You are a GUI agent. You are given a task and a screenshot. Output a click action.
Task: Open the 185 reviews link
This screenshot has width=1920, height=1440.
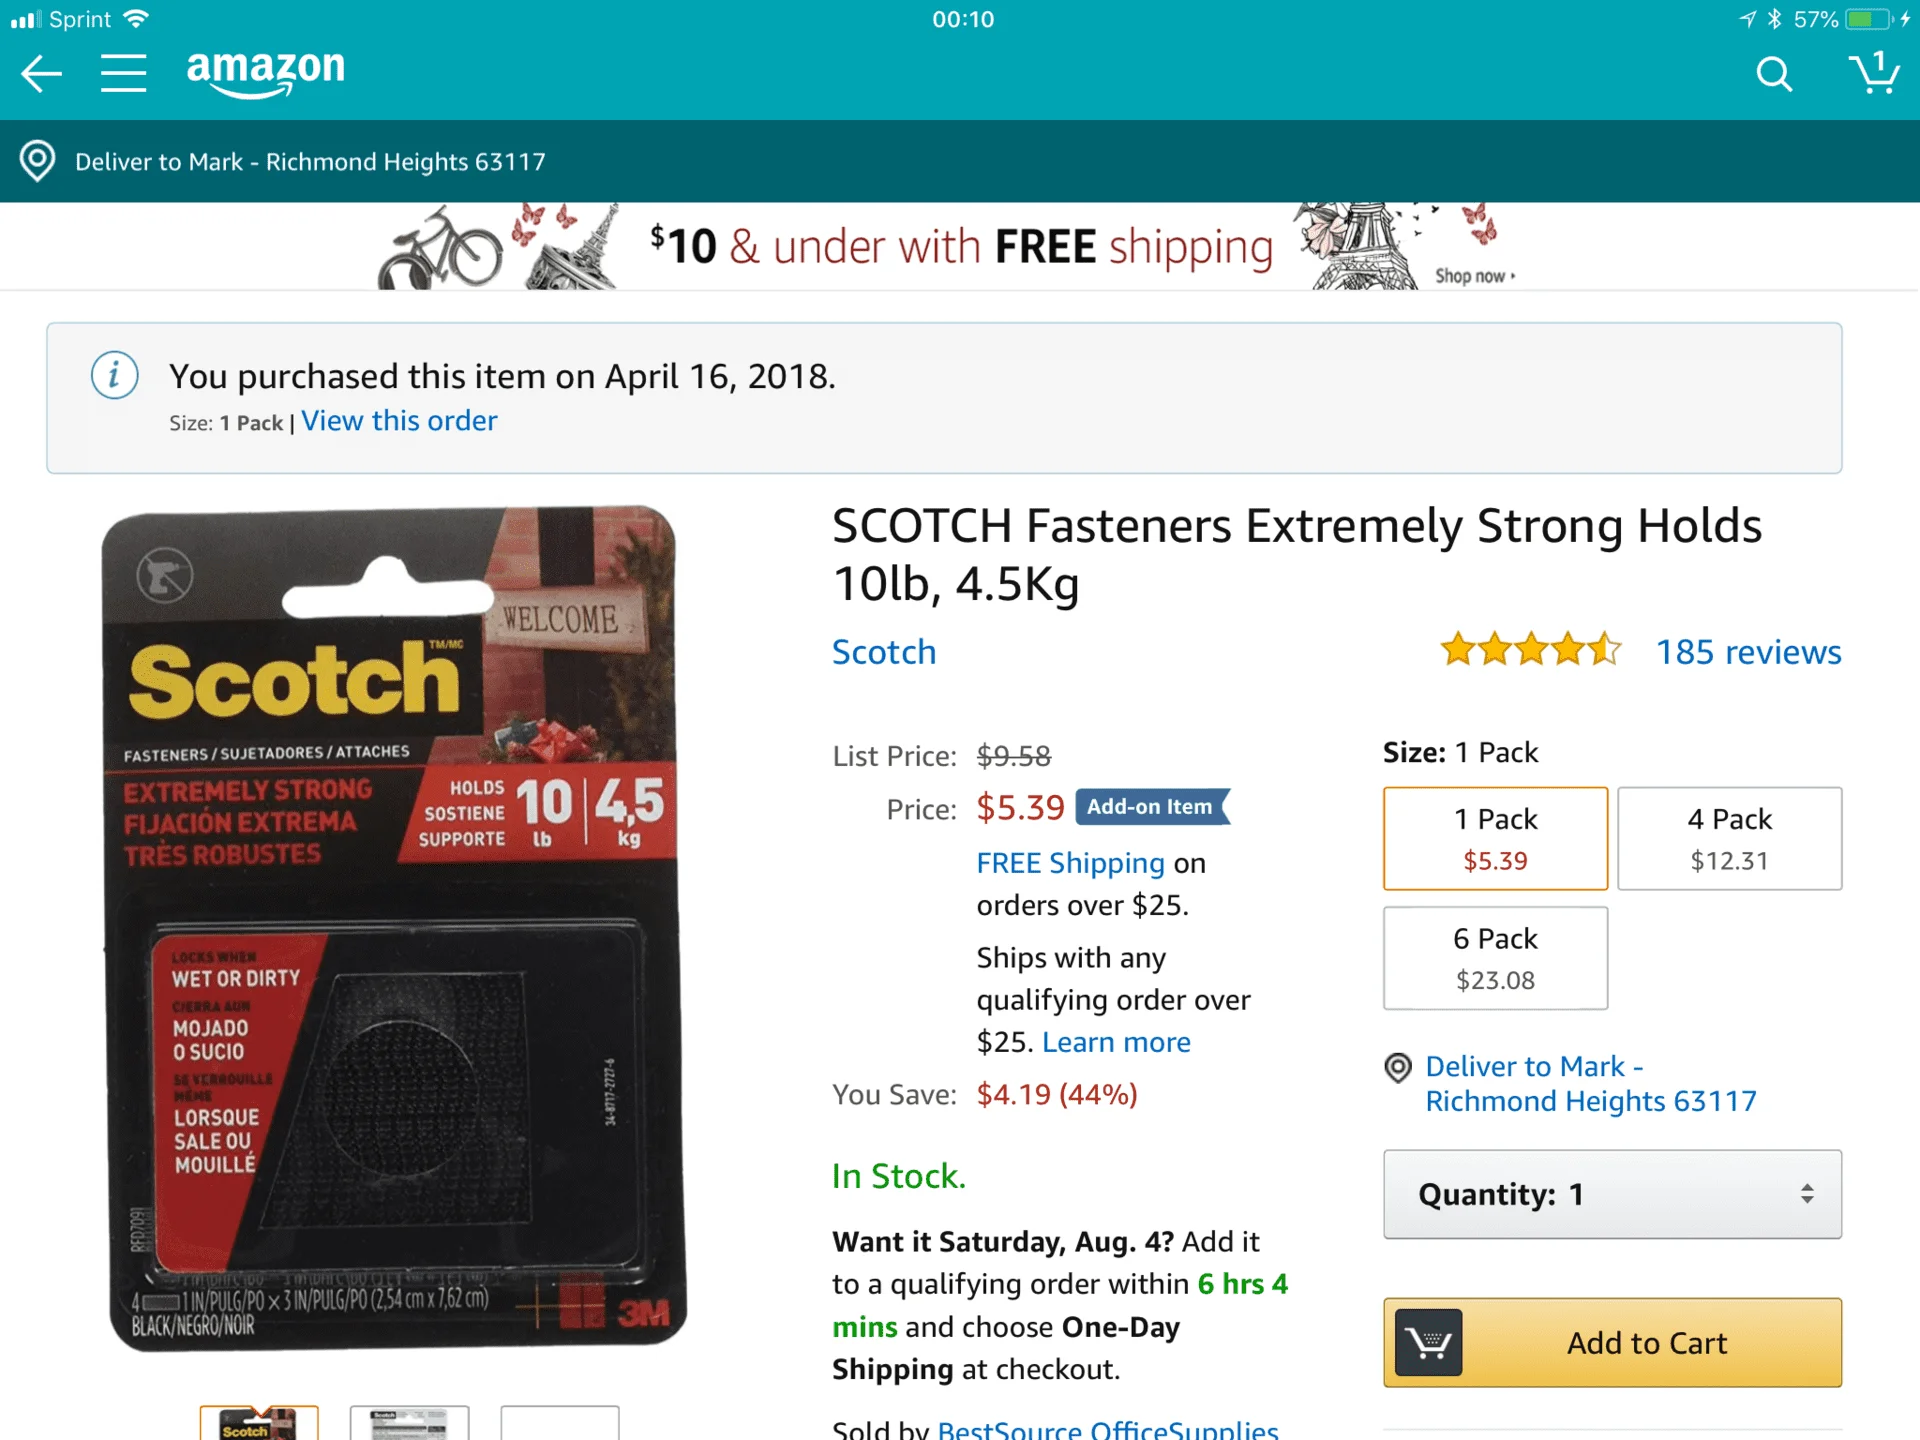point(1748,652)
